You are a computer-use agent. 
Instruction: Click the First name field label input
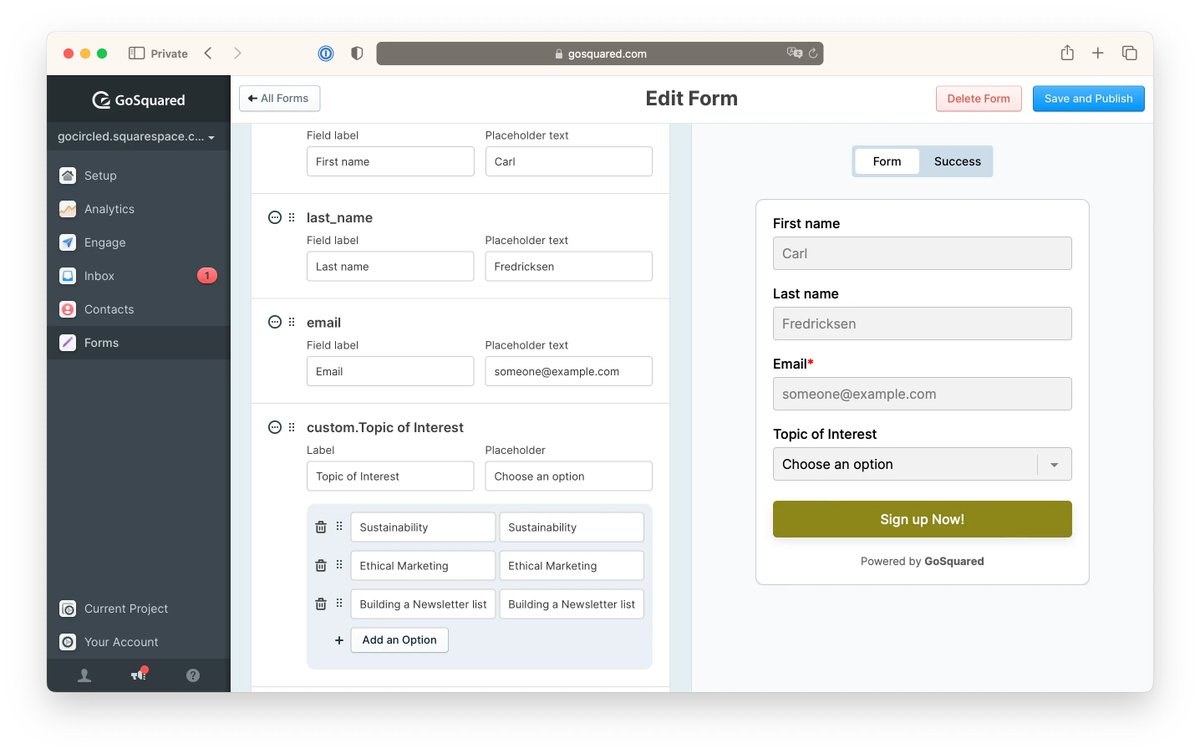(x=390, y=162)
